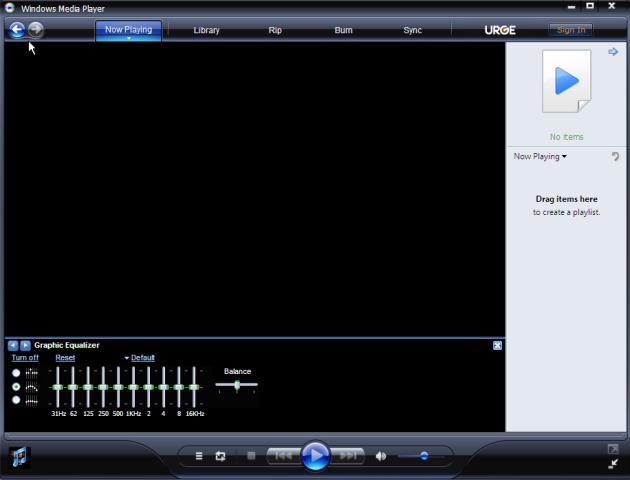Click the 1KHz equalizer slider
This screenshot has width=630, height=480.
(x=133, y=387)
